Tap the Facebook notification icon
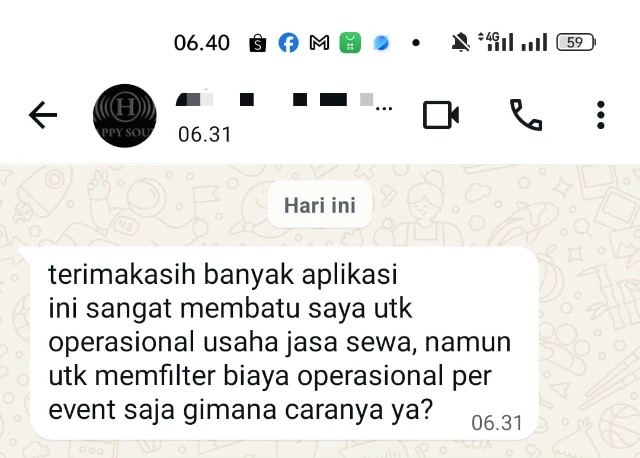This screenshot has height=458, width=640. coord(289,42)
